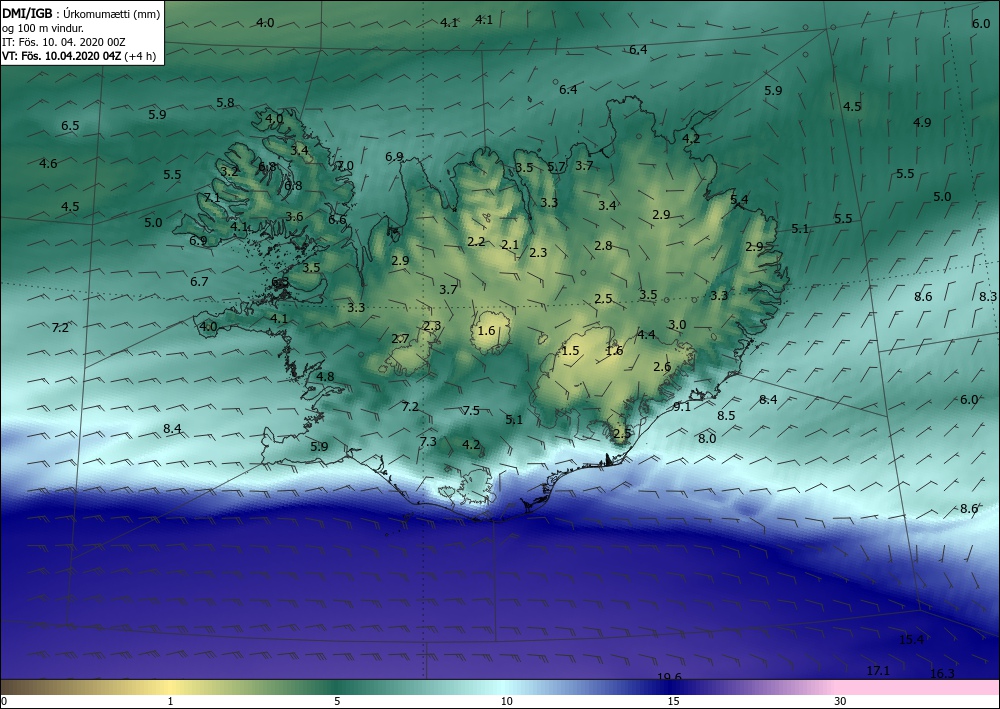
Task: Click the map value 17.1
Action: pyautogui.click(x=878, y=671)
